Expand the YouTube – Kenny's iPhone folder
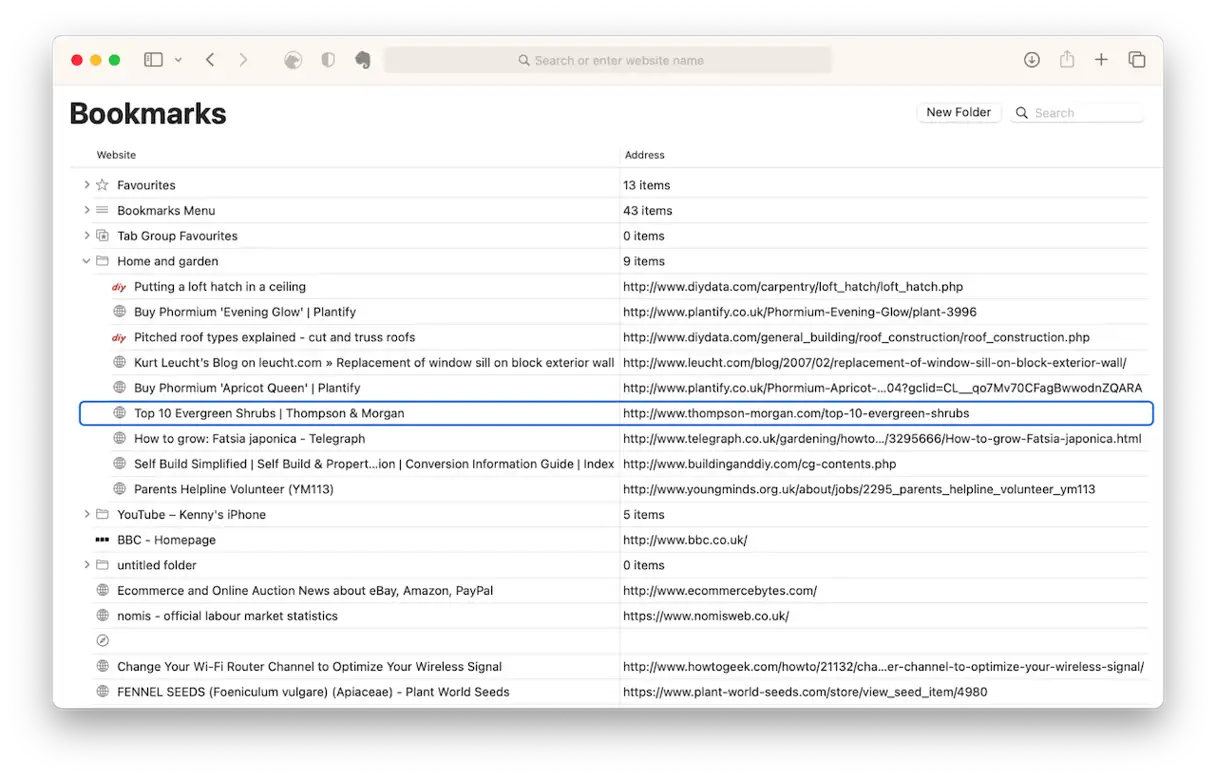The image size is (1216, 778). click(87, 515)
